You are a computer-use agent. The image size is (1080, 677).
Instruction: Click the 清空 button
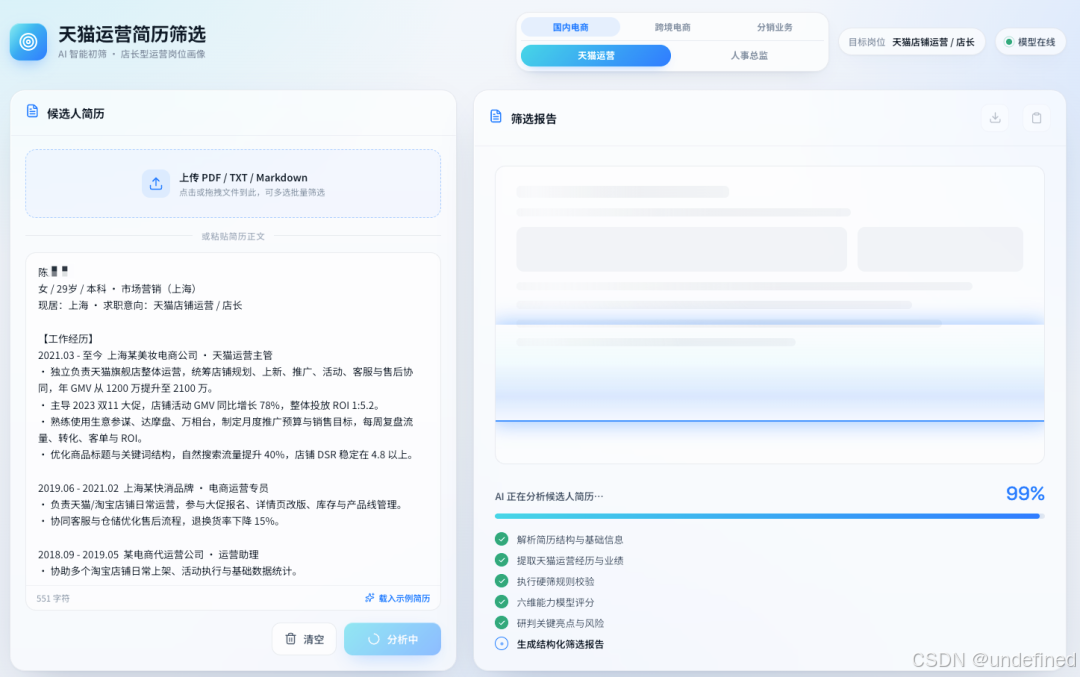(304, 639)
